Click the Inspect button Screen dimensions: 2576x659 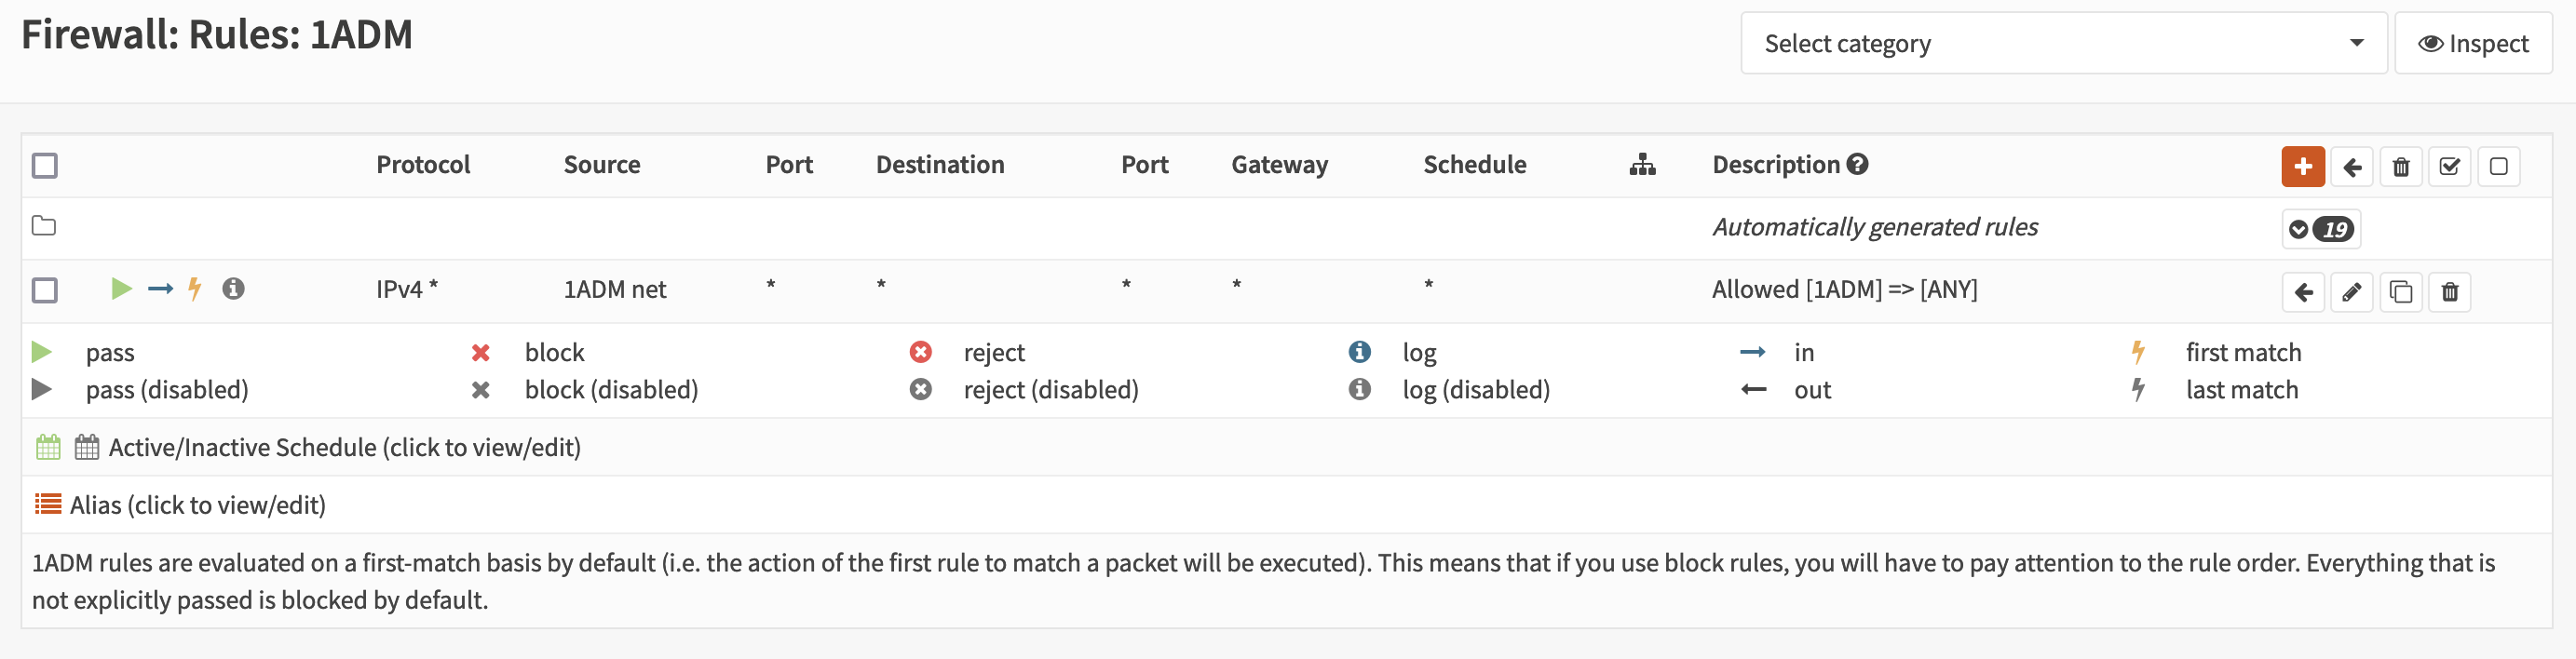(2472, 43)
